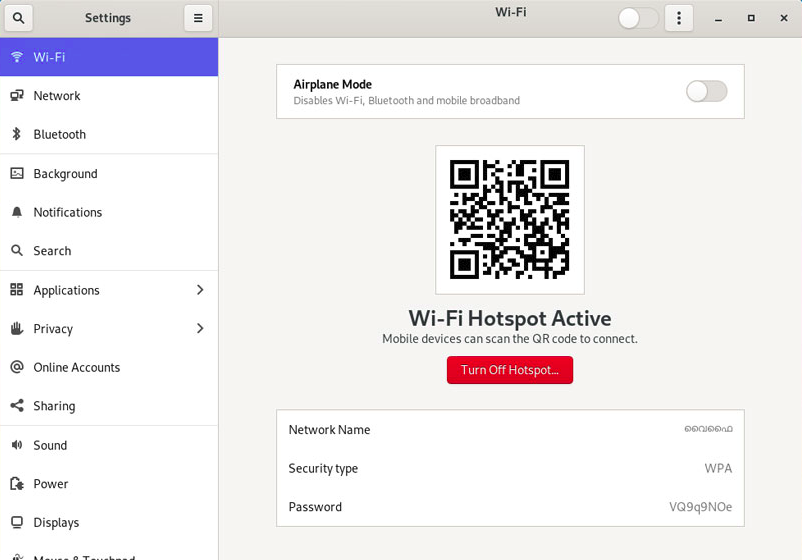Viewport: 802px width, 560px height.
Task: Click the Network Name row
Action: coord(510,430)
